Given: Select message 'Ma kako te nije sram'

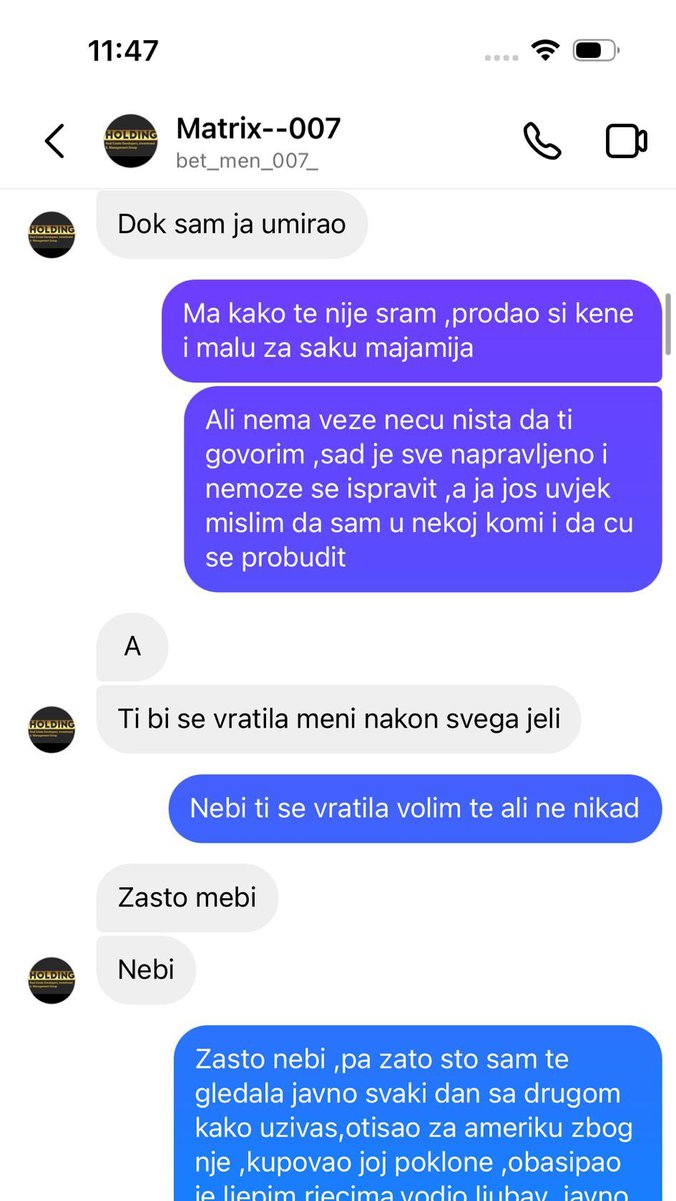Looking at the screenshot, I should (x=412, y=331).
